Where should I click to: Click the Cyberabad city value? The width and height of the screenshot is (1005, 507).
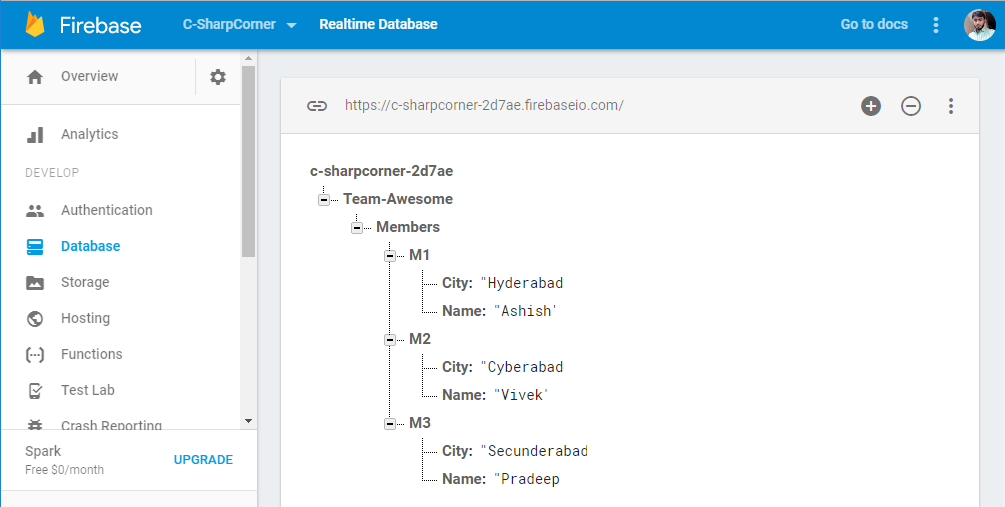tap(522, 367)
